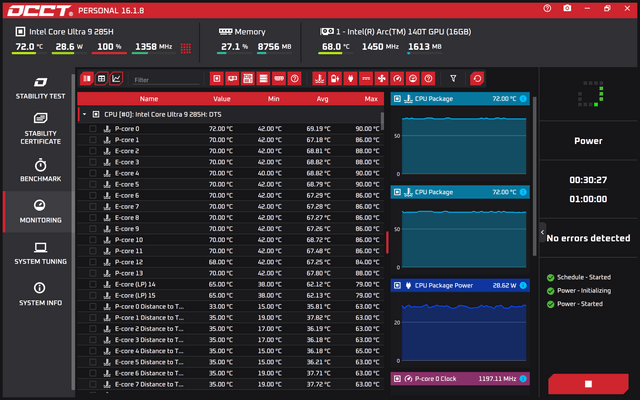Sort by the Max column header

tap(371, 99)
